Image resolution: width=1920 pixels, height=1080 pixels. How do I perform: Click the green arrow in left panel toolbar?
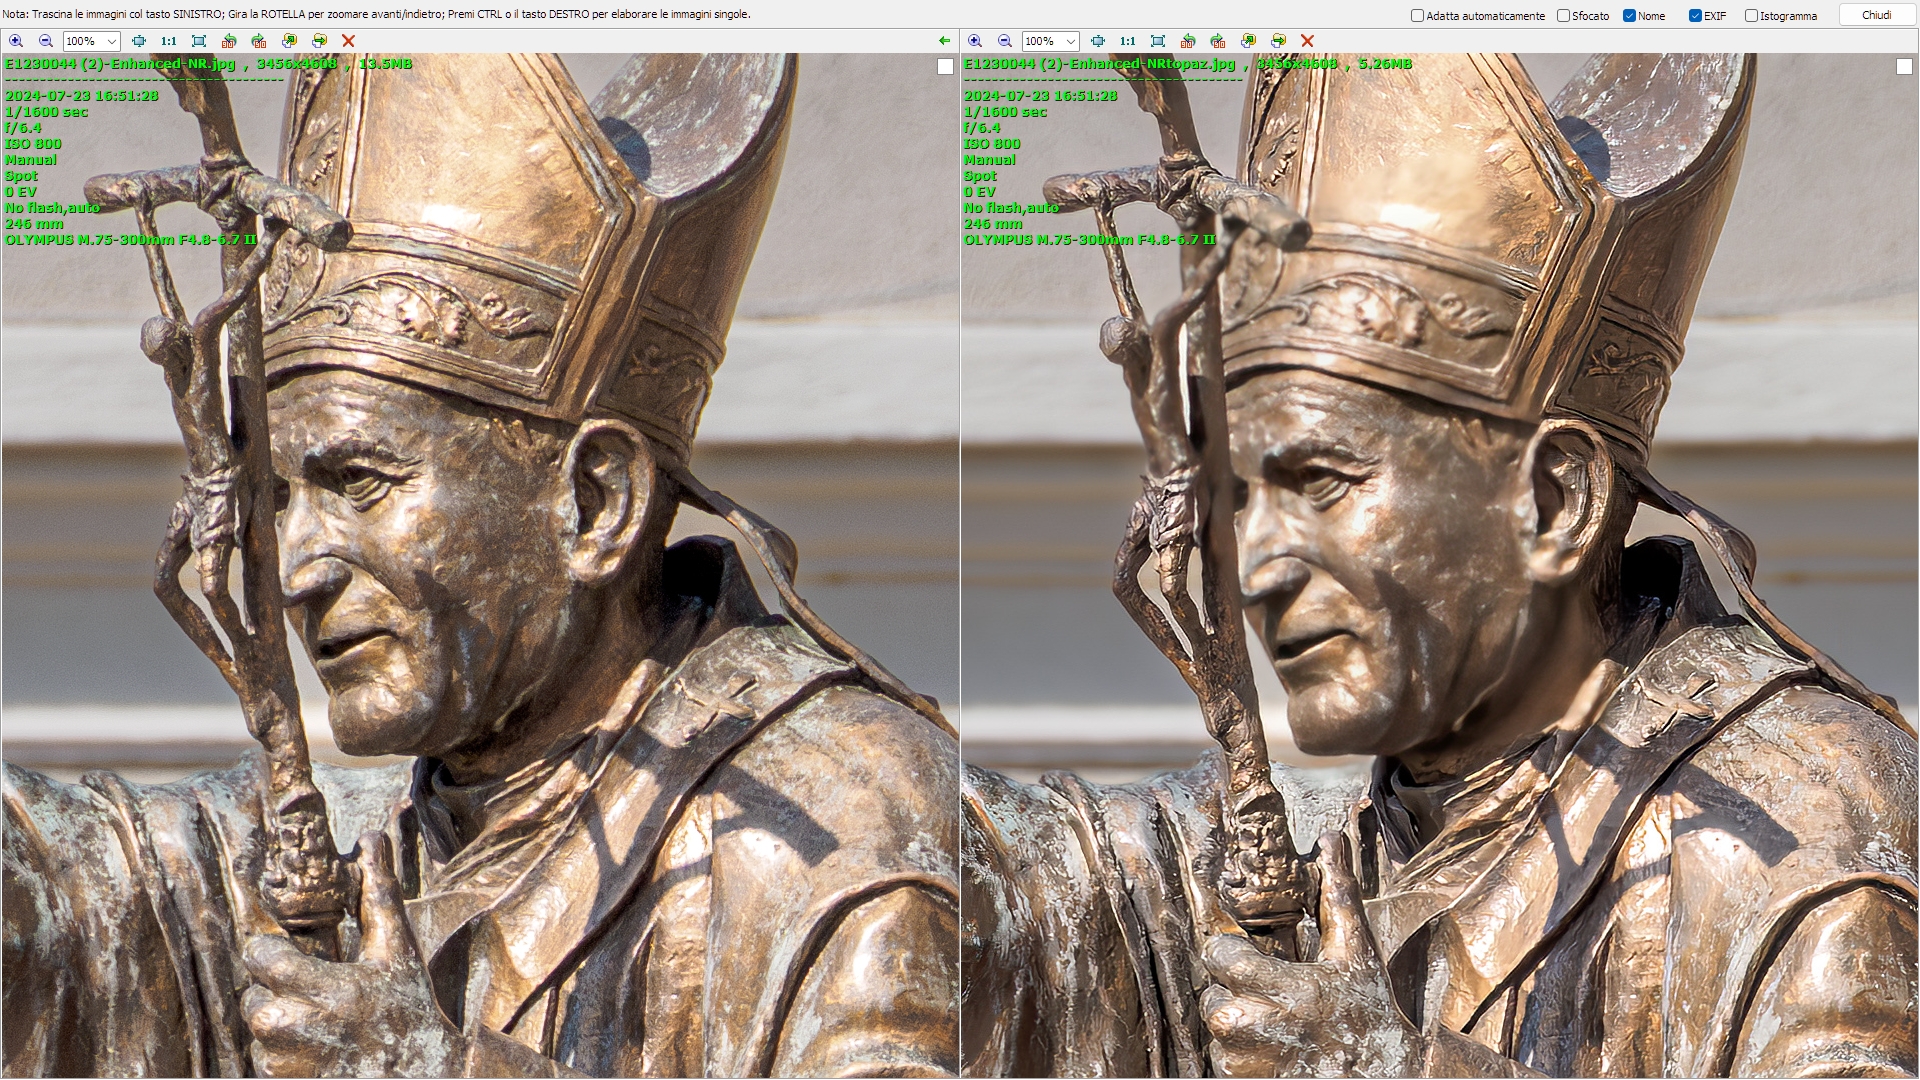[944, 41]
